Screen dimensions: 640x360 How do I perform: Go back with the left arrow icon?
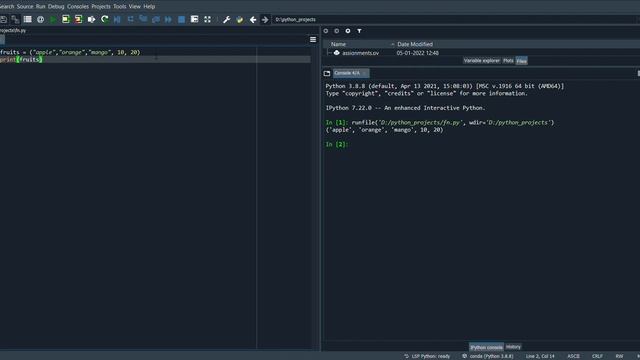tap(253, 19)
